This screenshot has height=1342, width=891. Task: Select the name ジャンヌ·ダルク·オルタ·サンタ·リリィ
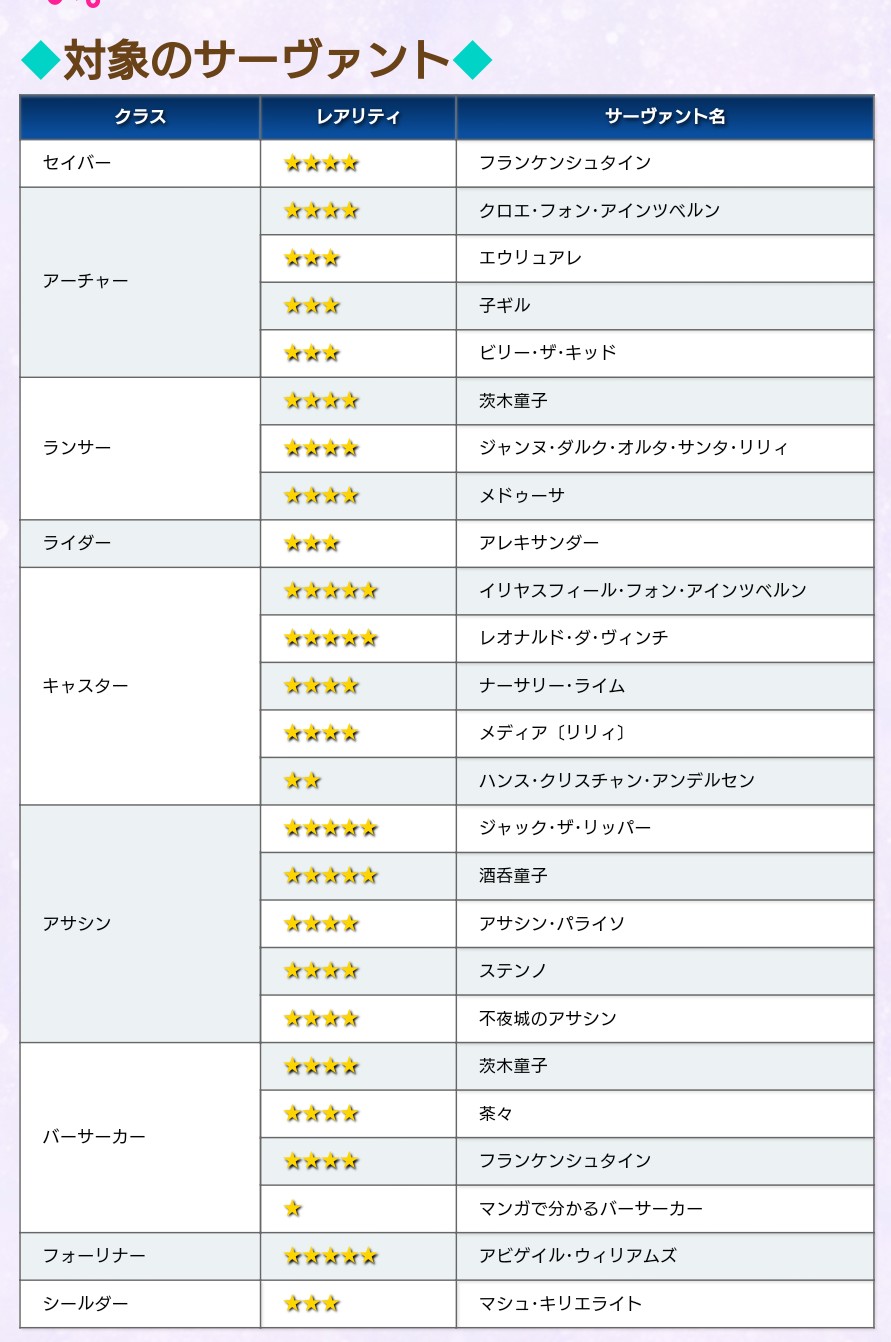633,448
